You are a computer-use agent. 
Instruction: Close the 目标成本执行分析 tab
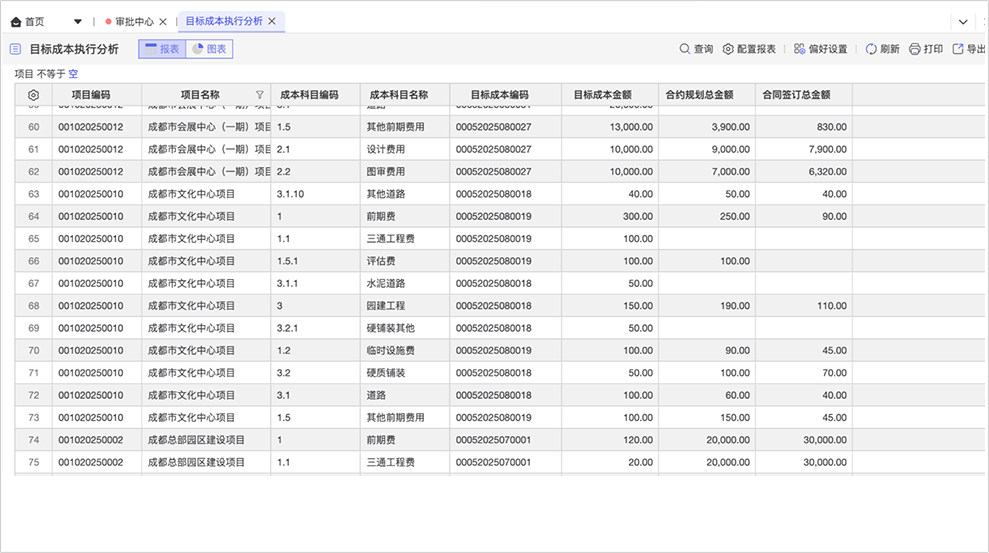pos(272,21)
